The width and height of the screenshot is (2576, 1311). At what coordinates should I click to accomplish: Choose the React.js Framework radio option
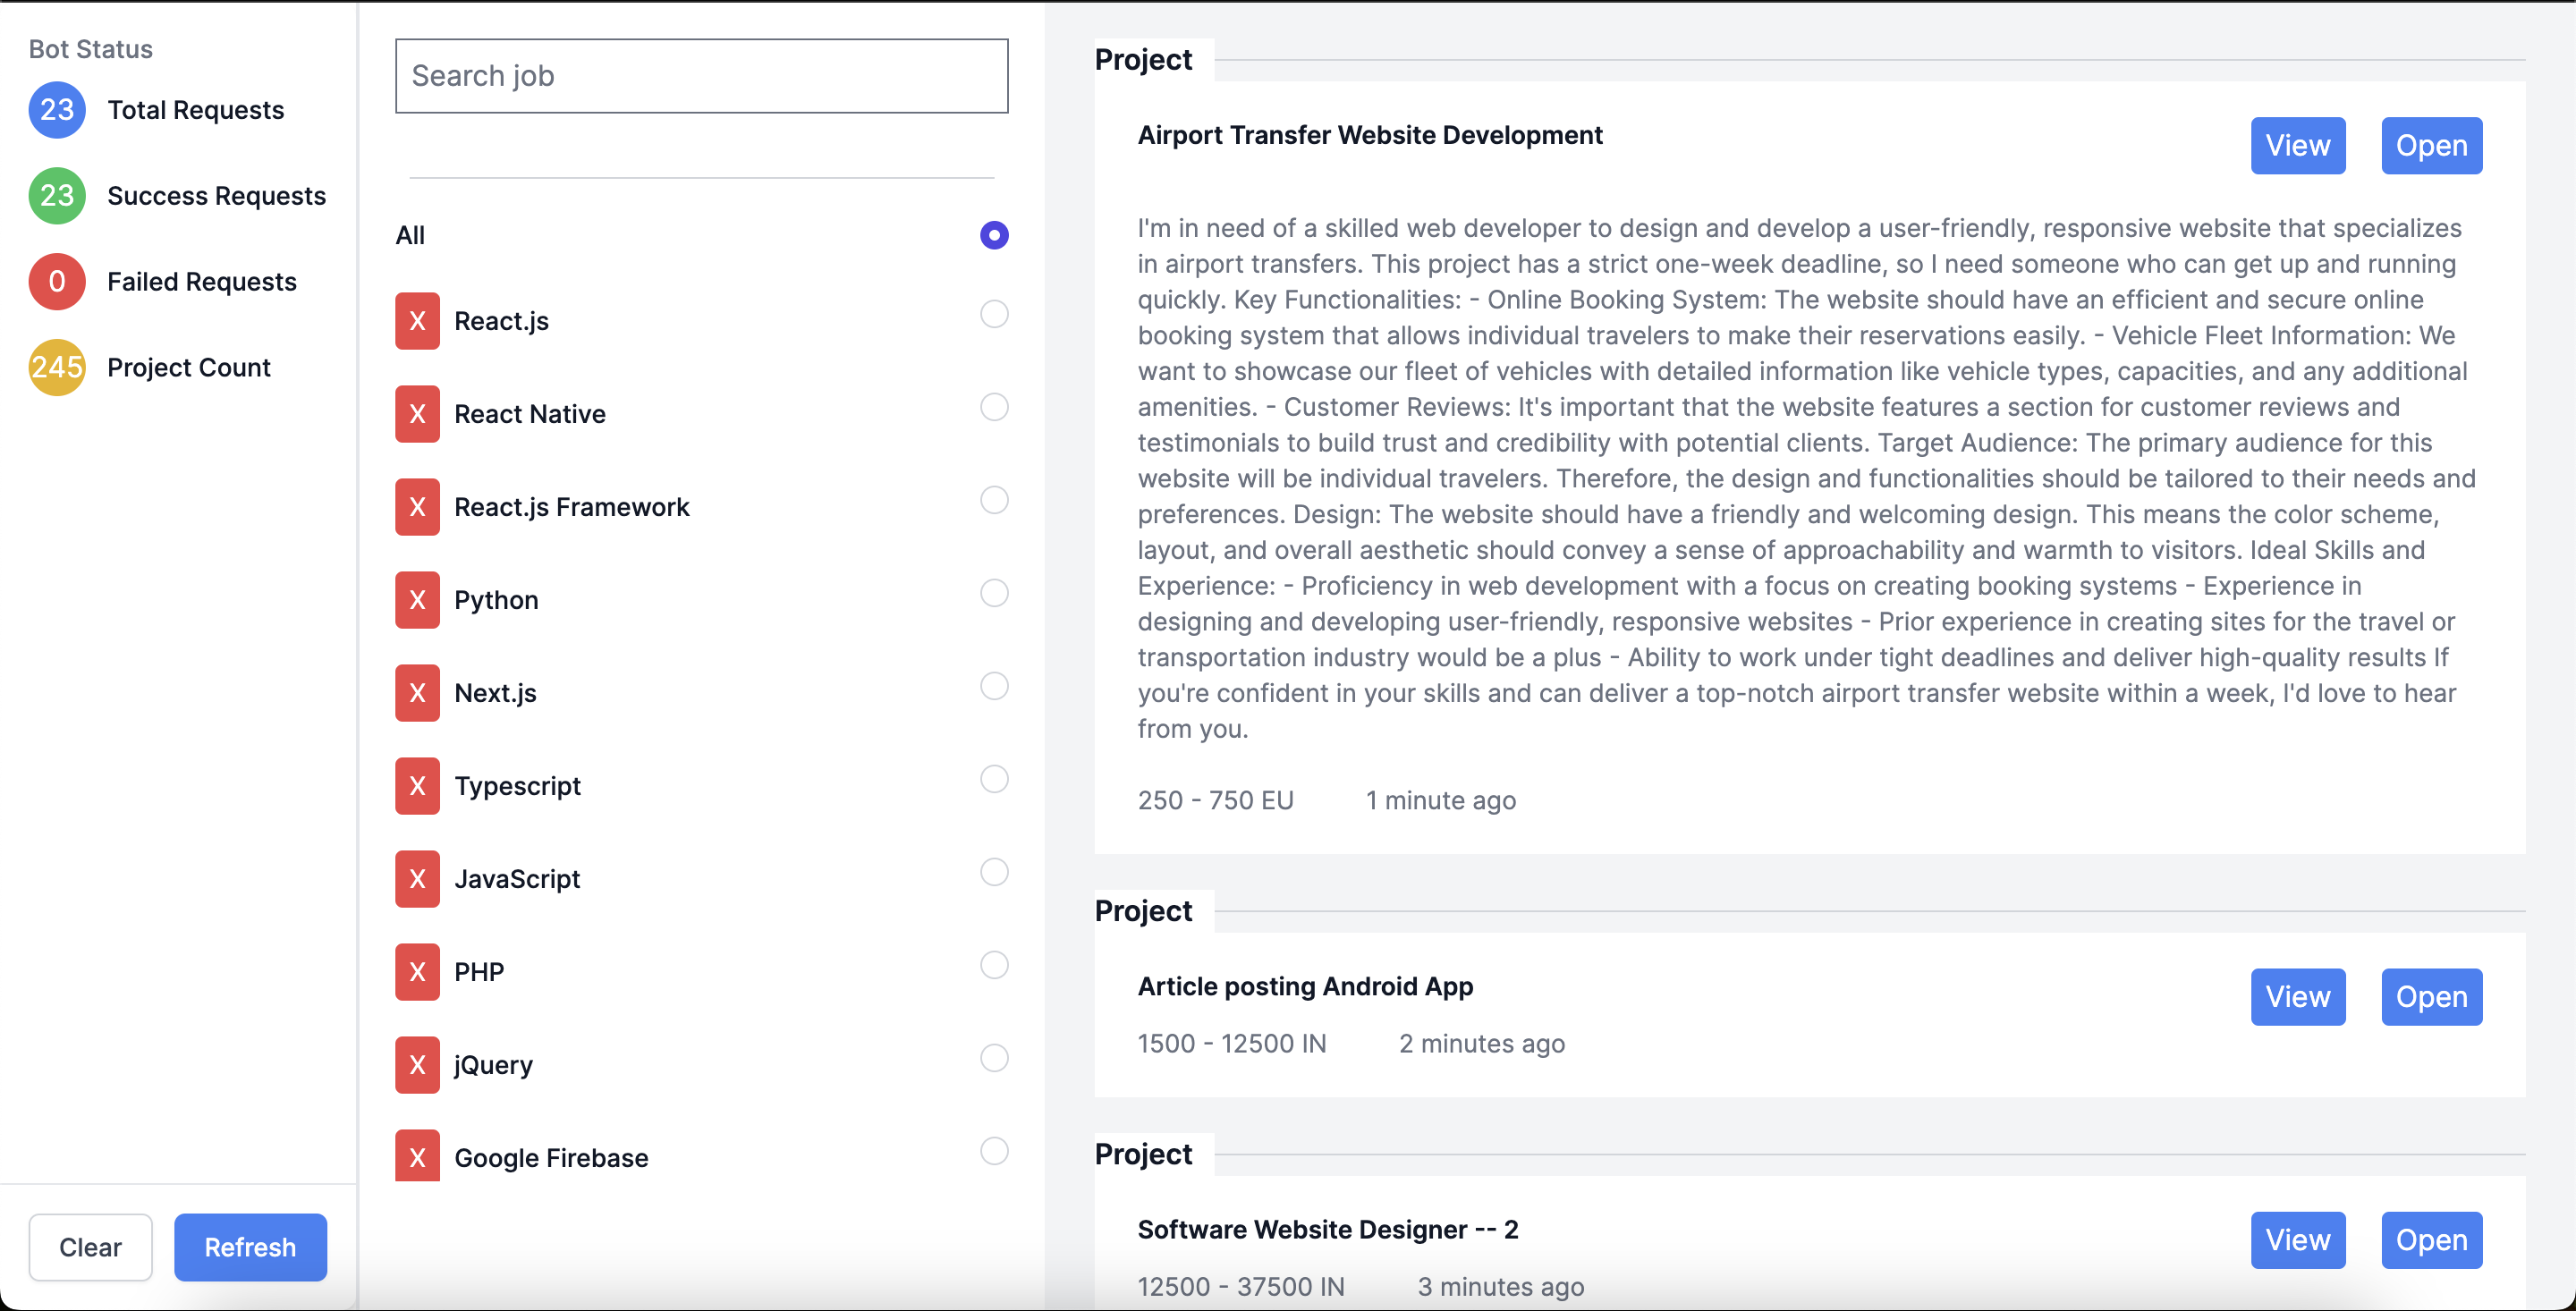pyautogui.click(x=994, y=500)
